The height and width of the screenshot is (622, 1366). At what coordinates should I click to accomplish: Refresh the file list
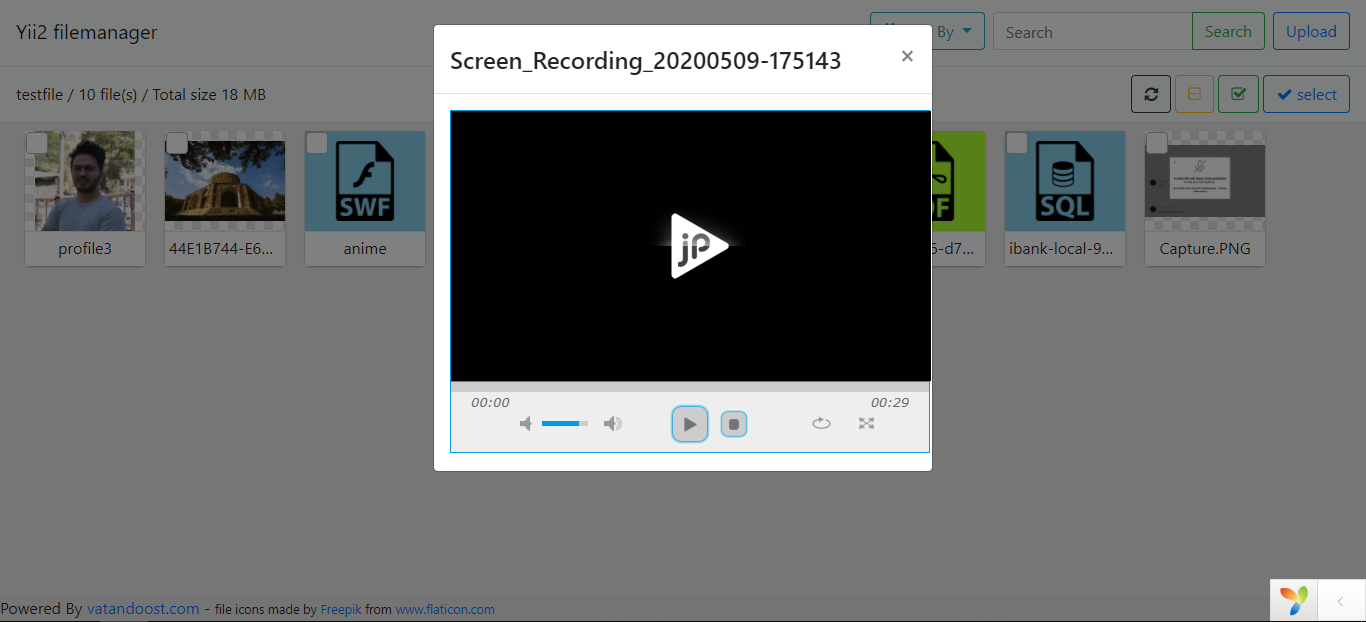click(x=1150, y=93)
